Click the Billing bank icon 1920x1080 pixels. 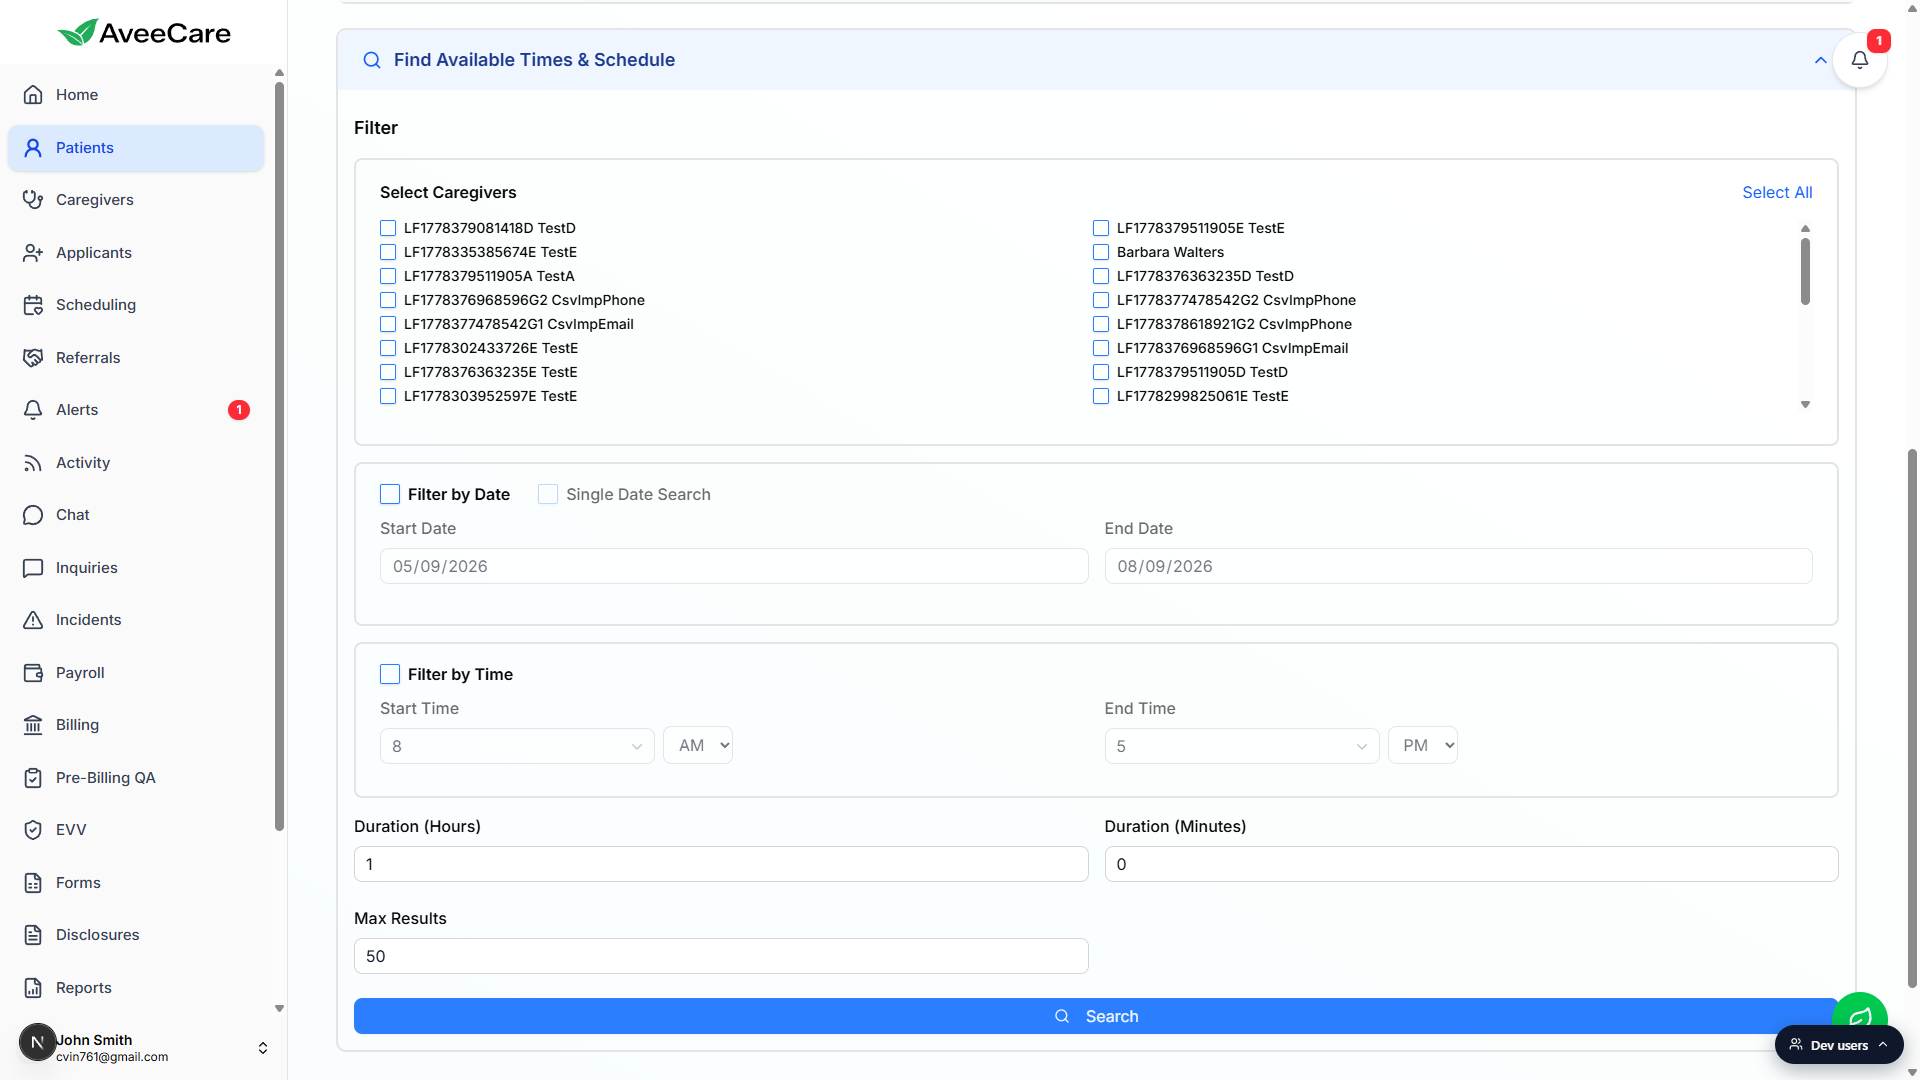click(33, 725)
